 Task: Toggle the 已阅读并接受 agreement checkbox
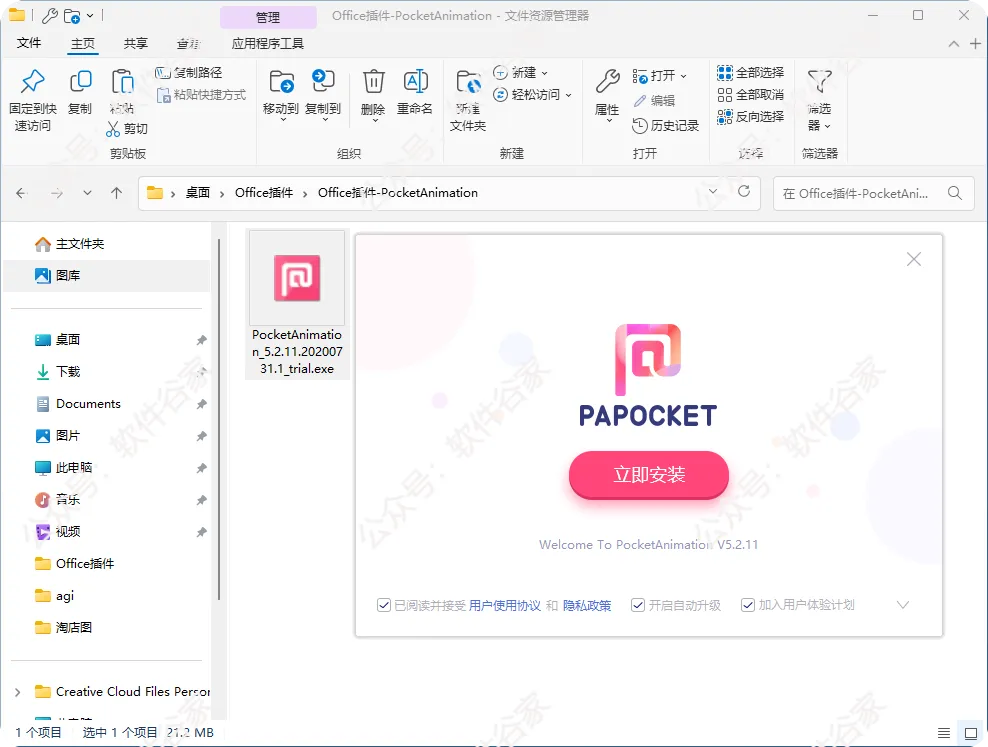click(384, 605)
